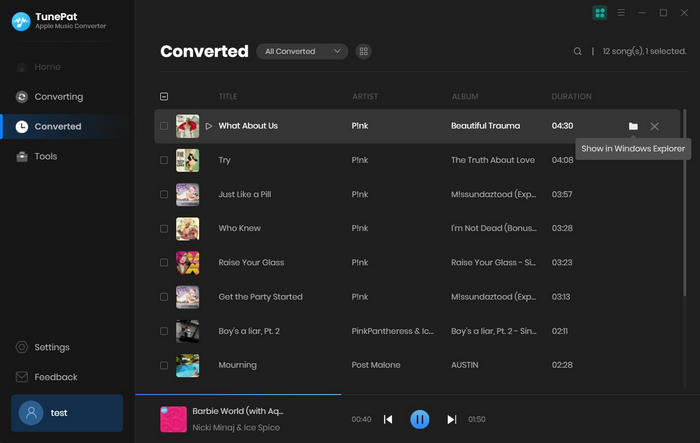The width and height of the screenshot is (700, 443).
Task: Click the Converting refresh icon
Action: point(22,97)
